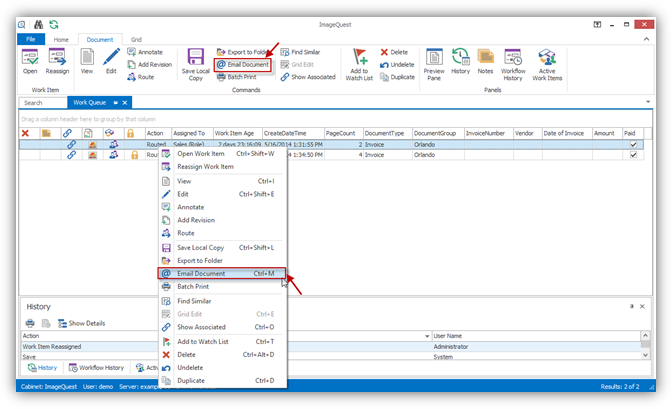
Task: Click Duplicate in the ribbon
Action: (397, 77)
